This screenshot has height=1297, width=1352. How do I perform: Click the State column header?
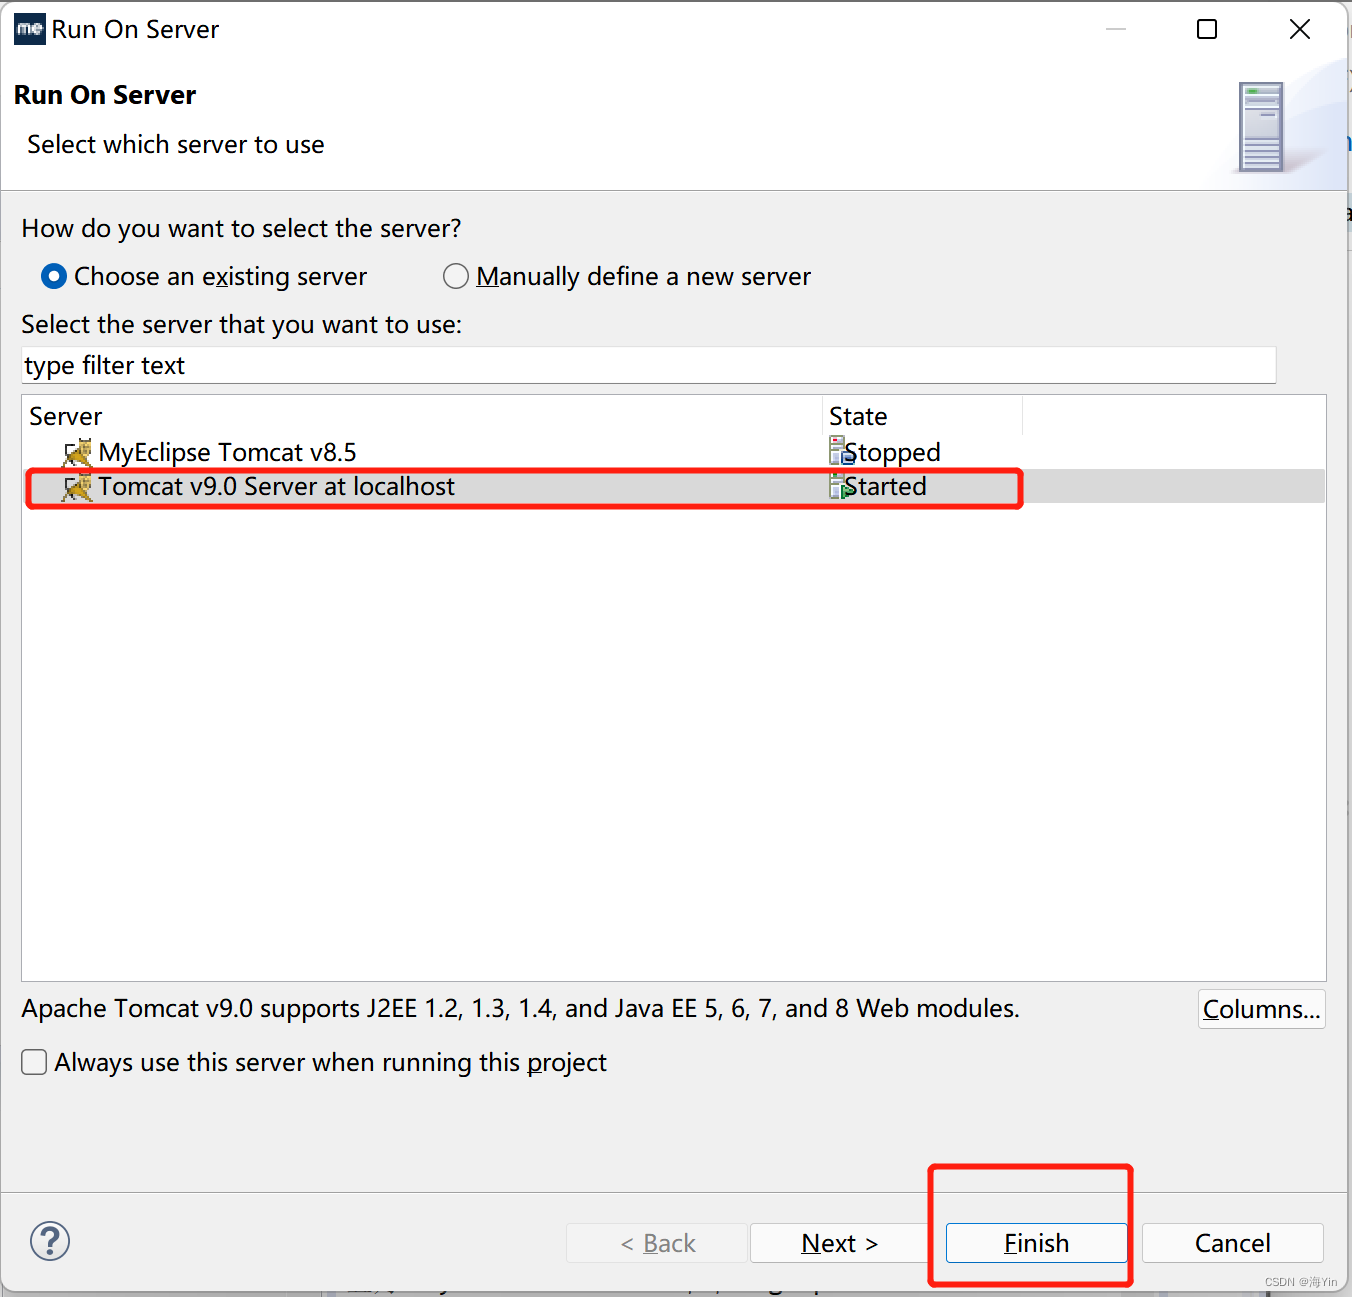coord(923,416)
